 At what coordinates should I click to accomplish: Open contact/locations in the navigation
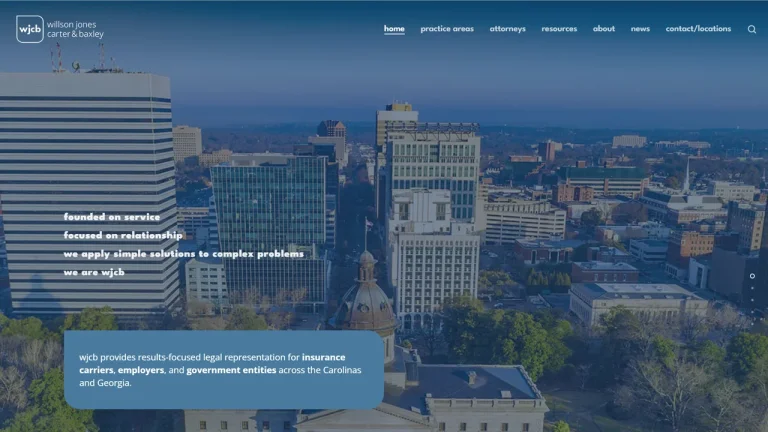[698, 28]
